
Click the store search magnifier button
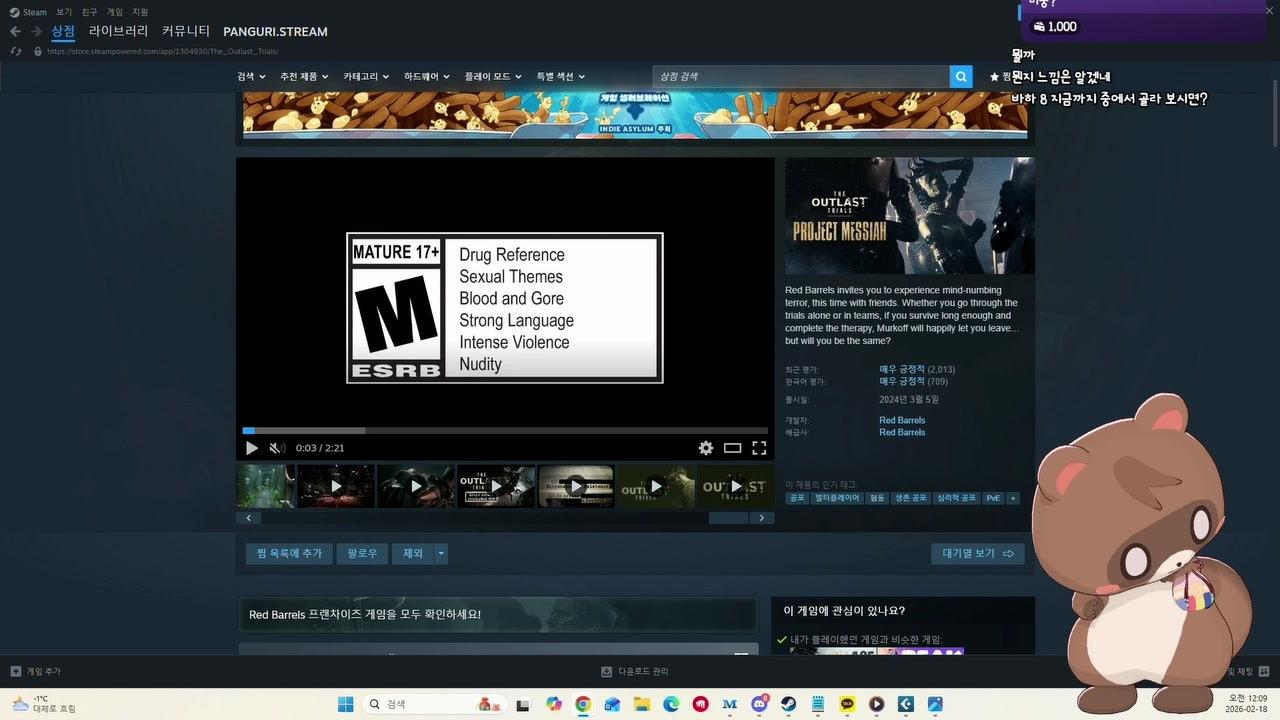click(961, 77)
